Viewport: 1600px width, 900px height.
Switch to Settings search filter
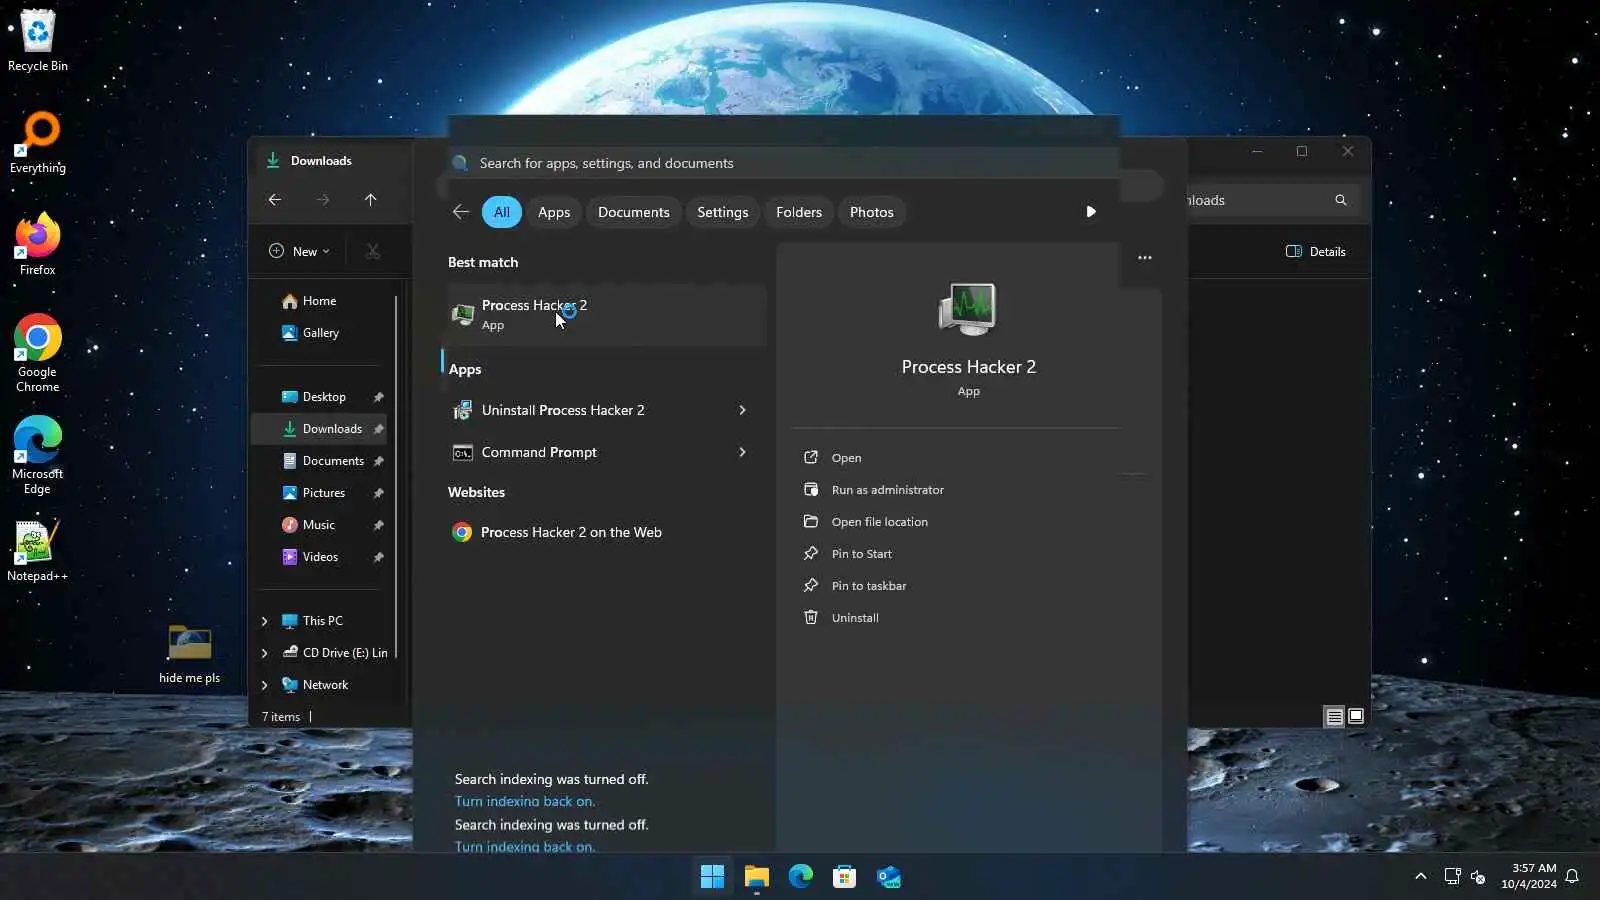tap(723, 212)
